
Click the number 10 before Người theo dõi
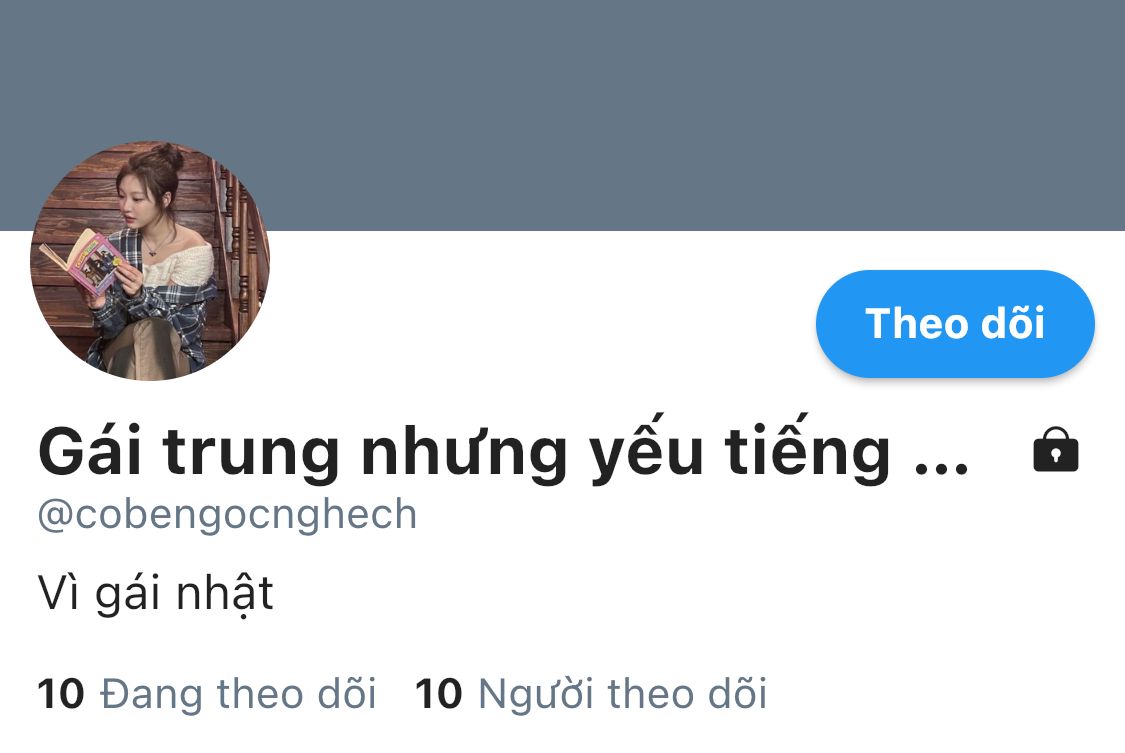438,694
